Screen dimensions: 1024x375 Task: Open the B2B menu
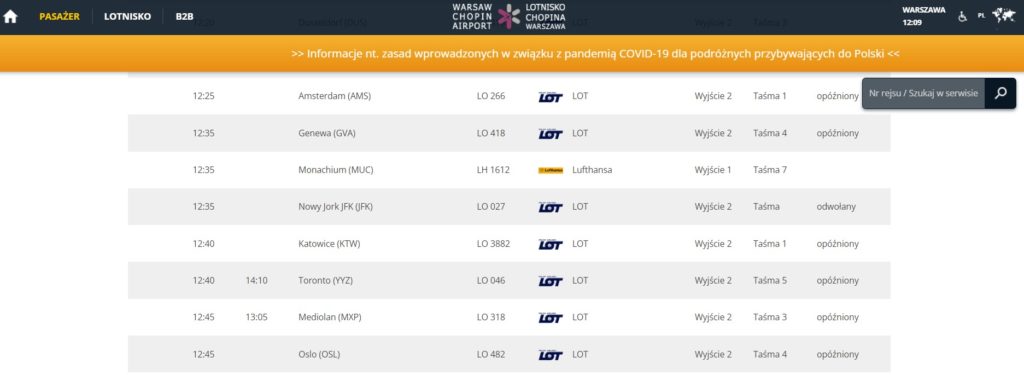(184, 16)
